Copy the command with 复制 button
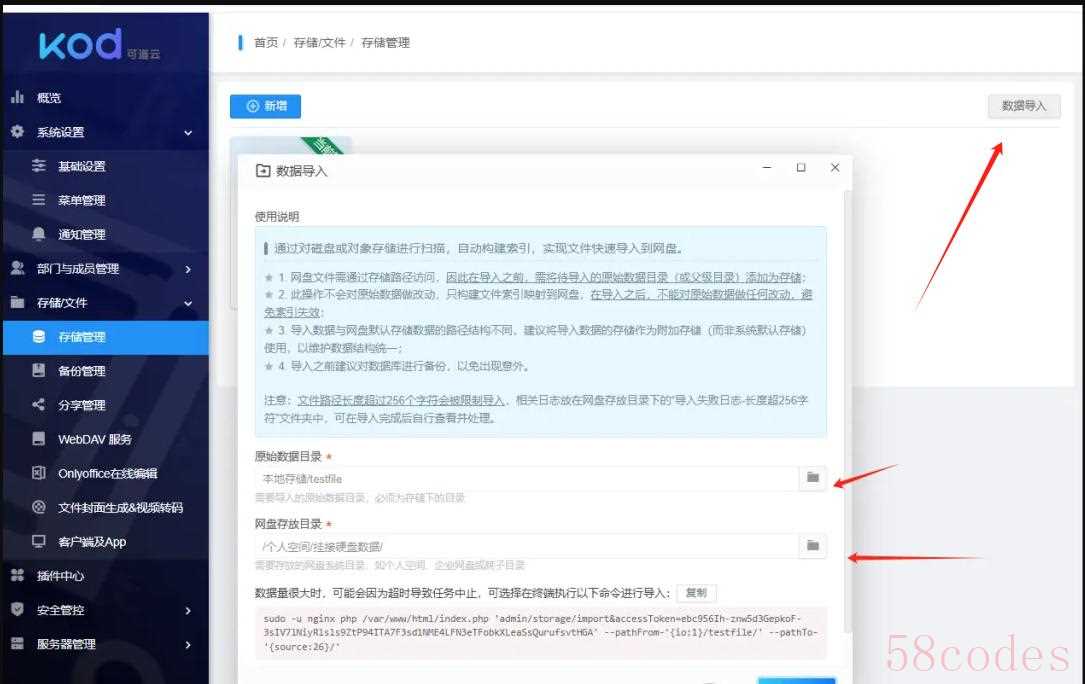The width and height of the screenshot is (1085, 684). 696,593
